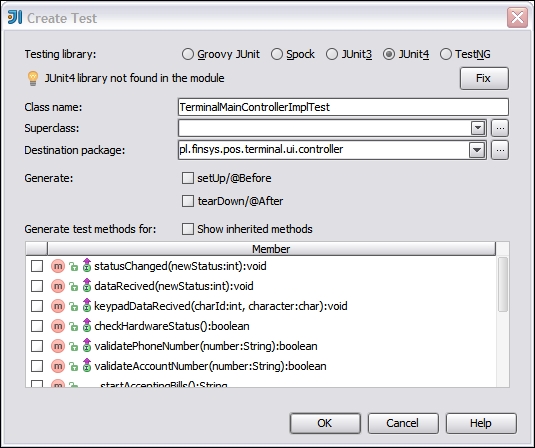535x448 pixels.
Task: Click override arrow icon in statusChanged row
Action: tap(87, 265)
